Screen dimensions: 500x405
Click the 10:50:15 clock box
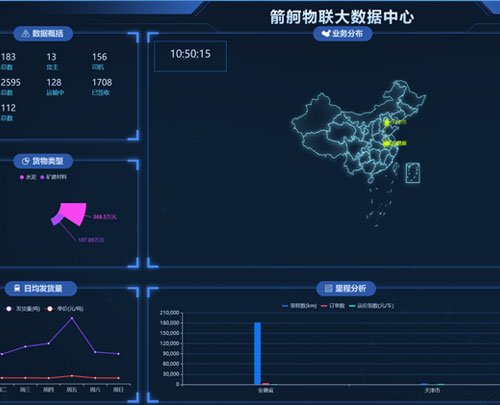[190, 56]
